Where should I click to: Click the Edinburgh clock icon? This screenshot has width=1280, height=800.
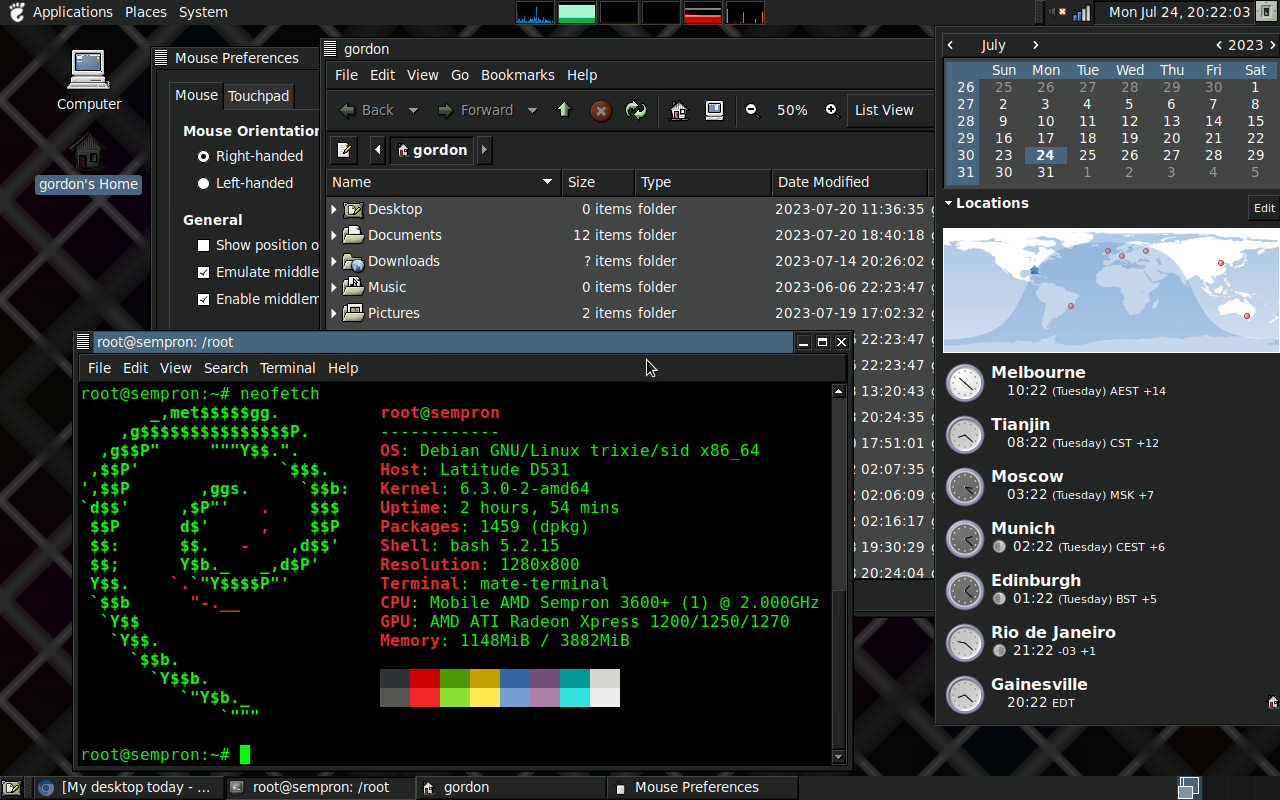[965, 591]
